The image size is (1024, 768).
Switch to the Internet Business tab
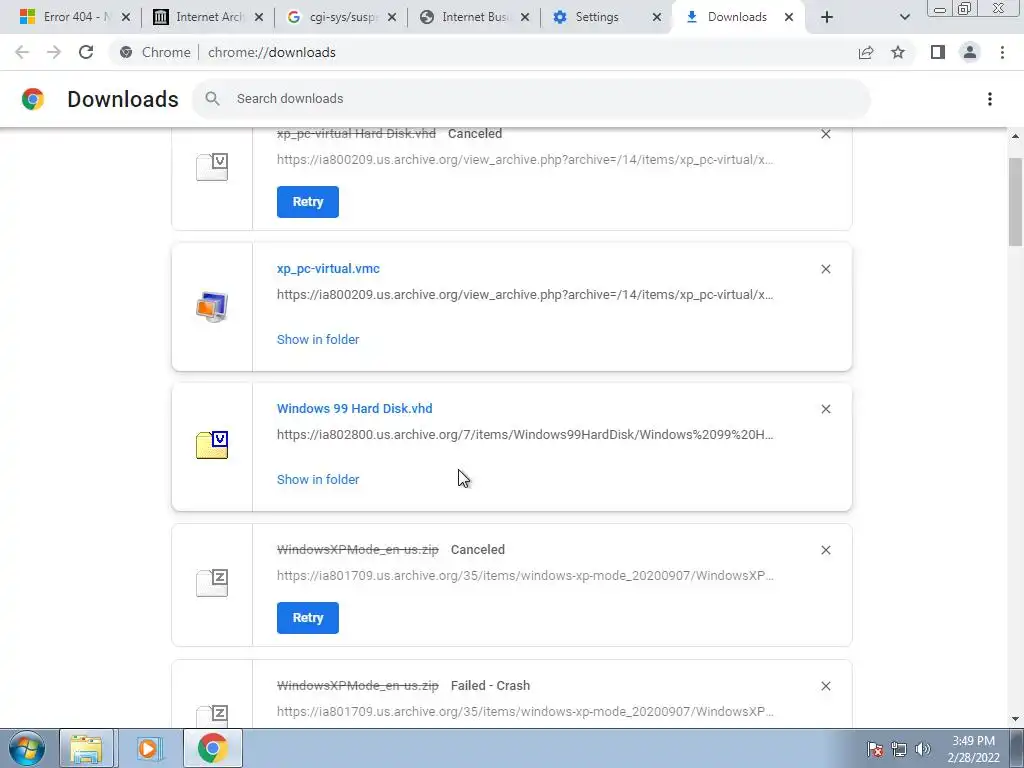[474, 17]
